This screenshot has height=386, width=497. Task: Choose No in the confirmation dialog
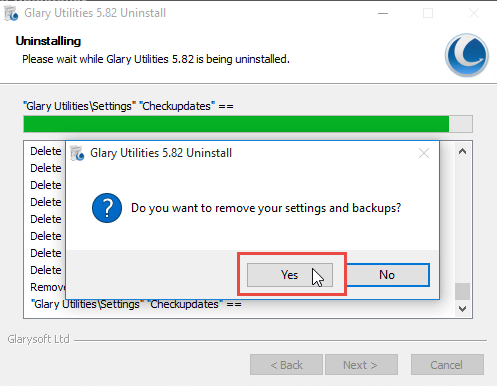tap(388, 275)
